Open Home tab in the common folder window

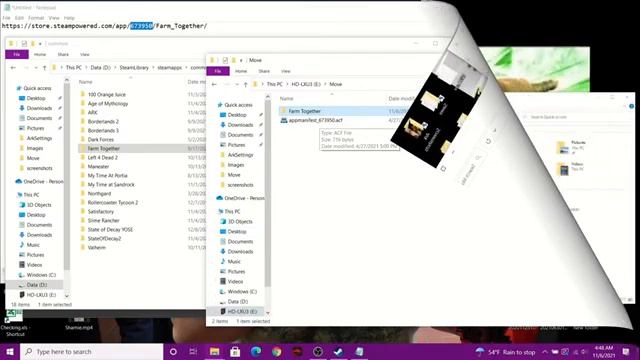click(40, 54)
